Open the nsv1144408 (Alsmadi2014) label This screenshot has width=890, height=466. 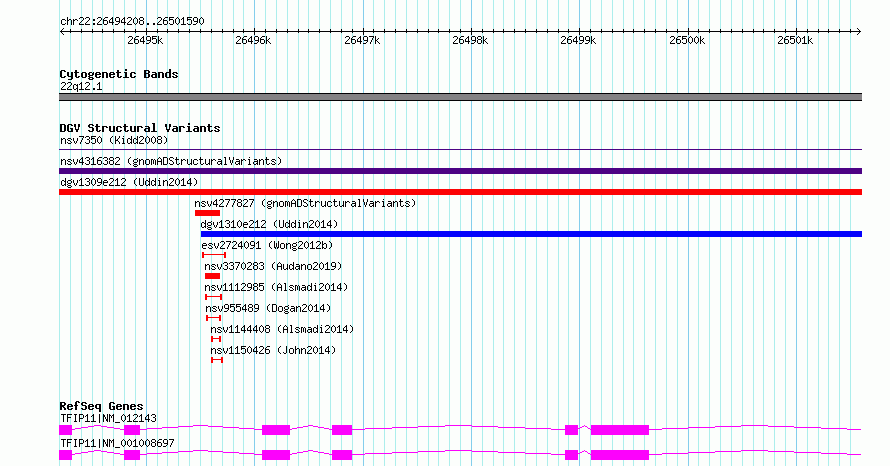pos(282,329)
